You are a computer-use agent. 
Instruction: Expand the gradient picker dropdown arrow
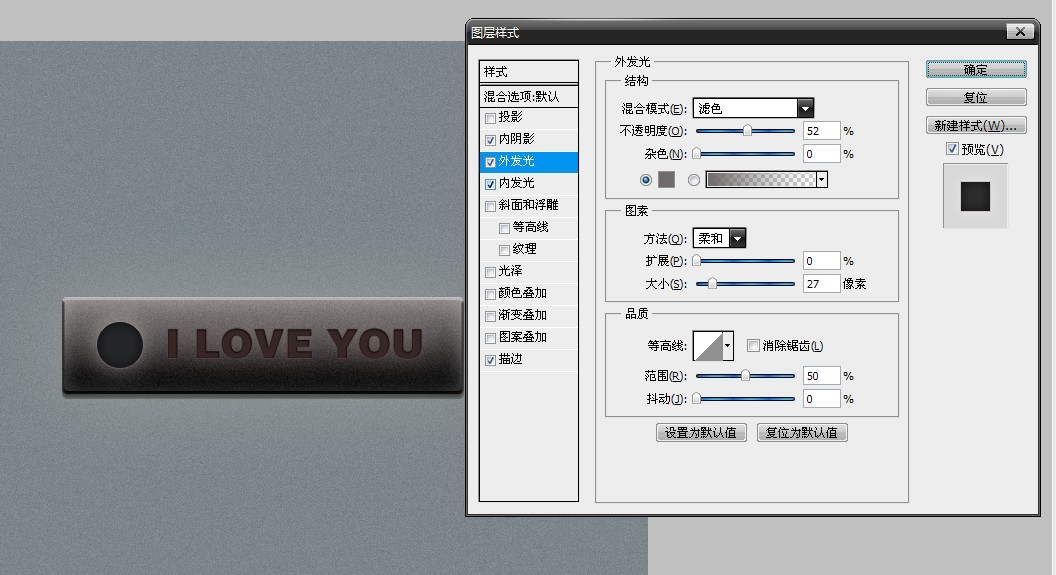tap(822, 180)
